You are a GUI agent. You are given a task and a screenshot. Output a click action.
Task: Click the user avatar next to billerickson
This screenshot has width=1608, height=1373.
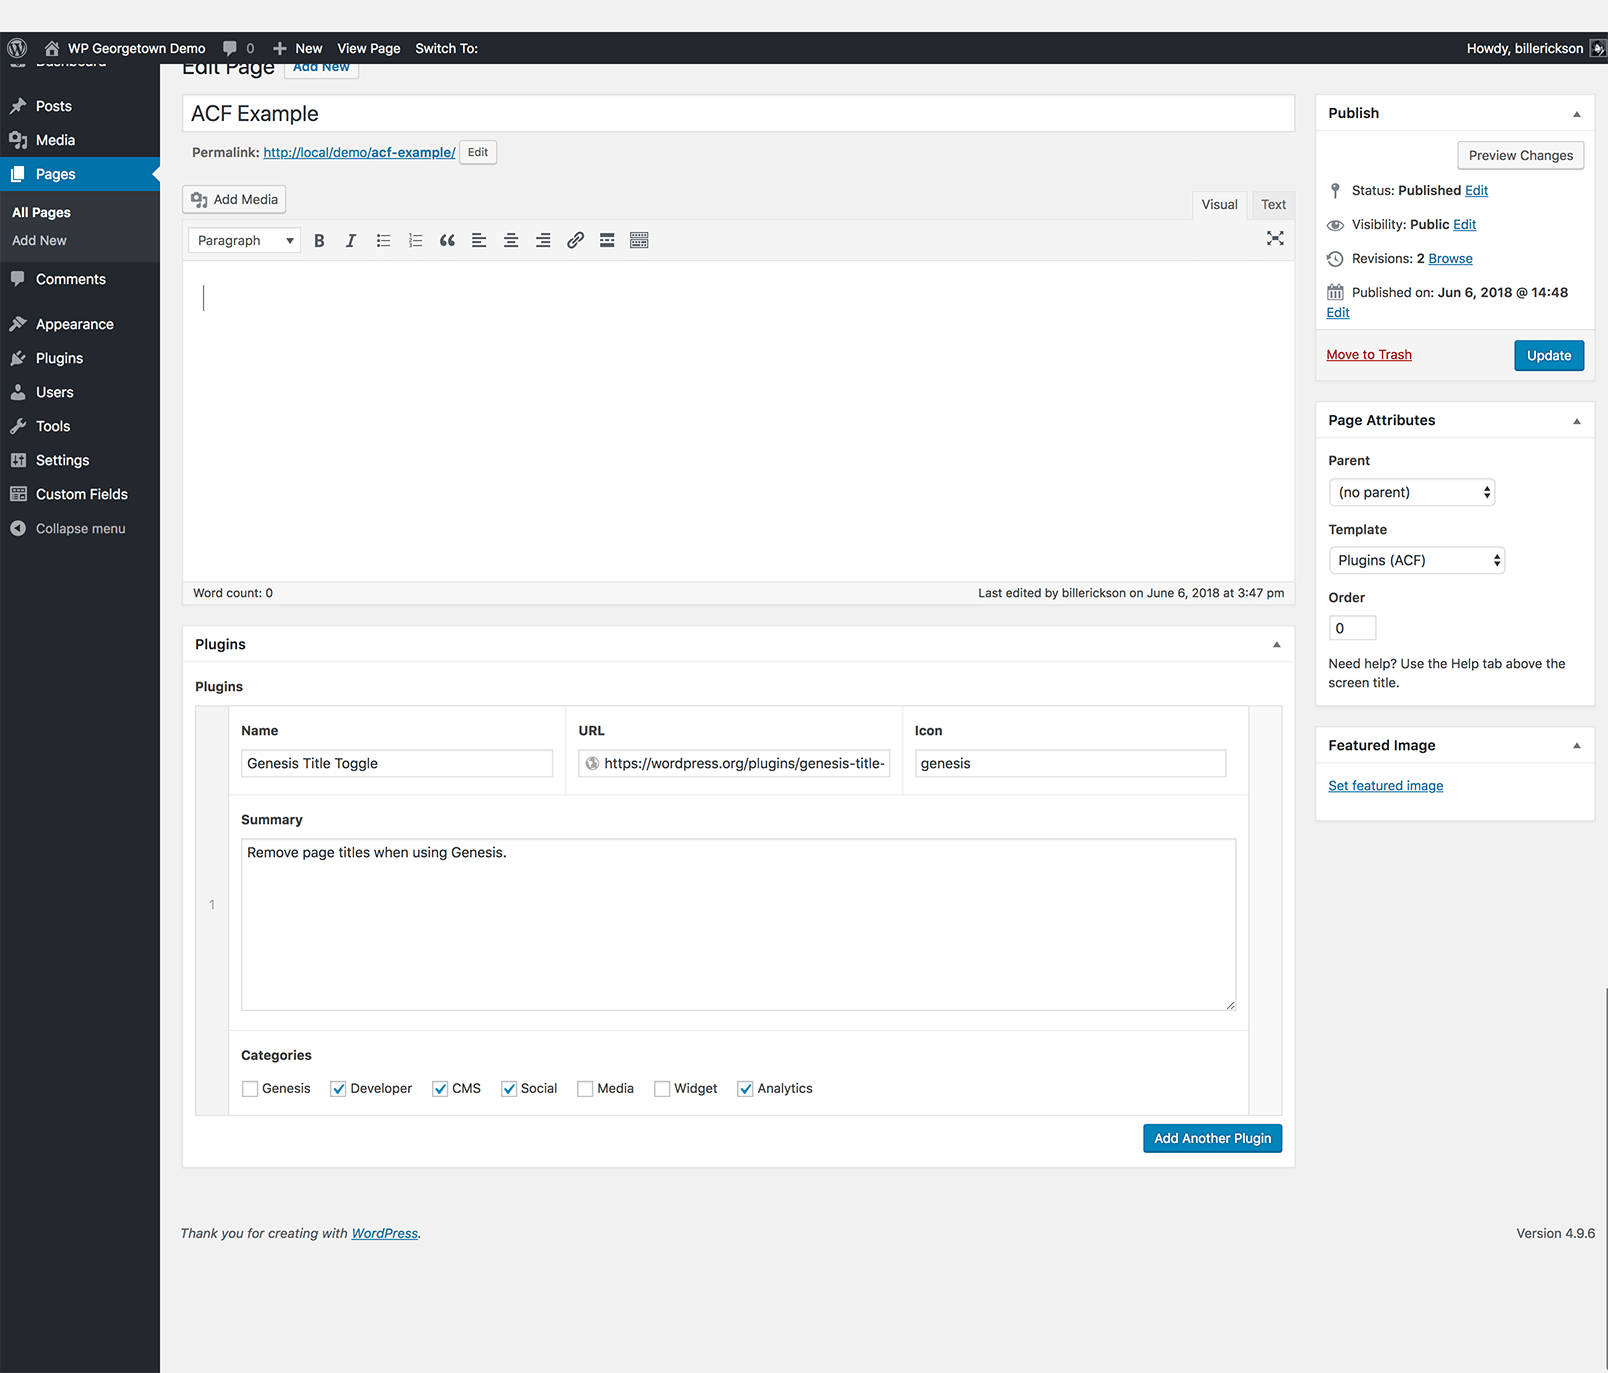pos(1598,48)
